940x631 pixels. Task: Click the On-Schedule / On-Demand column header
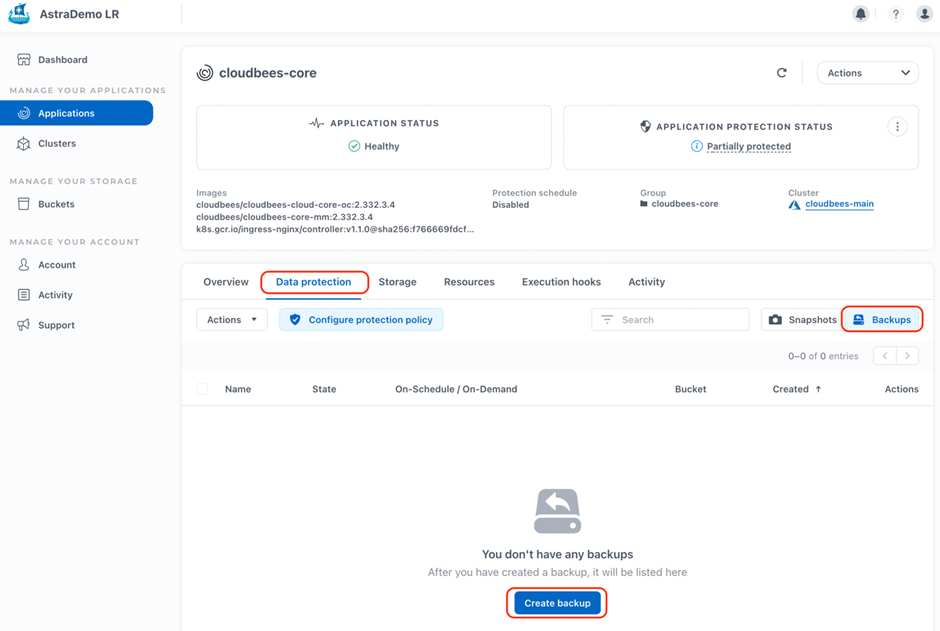pos(456,389)
